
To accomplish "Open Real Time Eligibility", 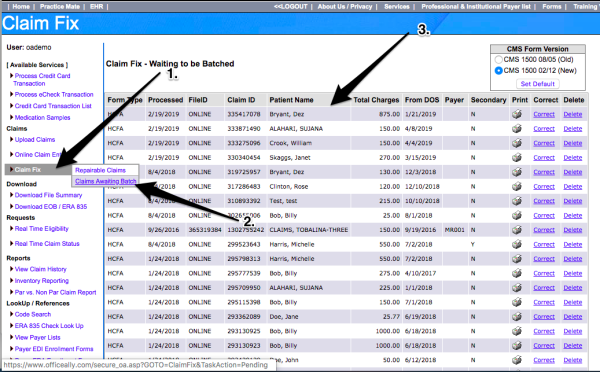I will point(41,229).
